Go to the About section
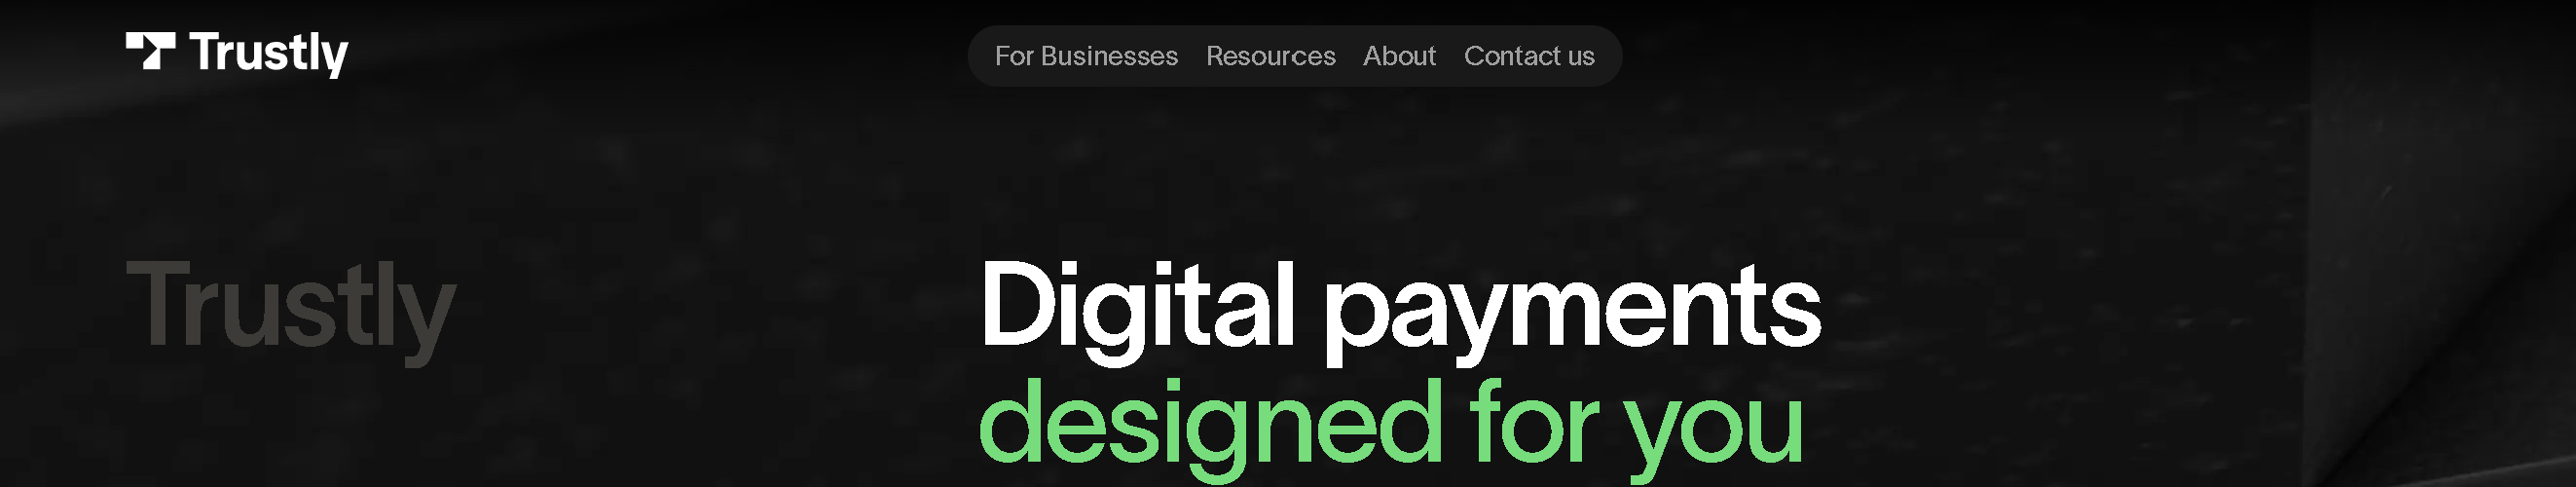Image resolution: width=2576 pixels, height=487 pixels. pos(1399,56)
